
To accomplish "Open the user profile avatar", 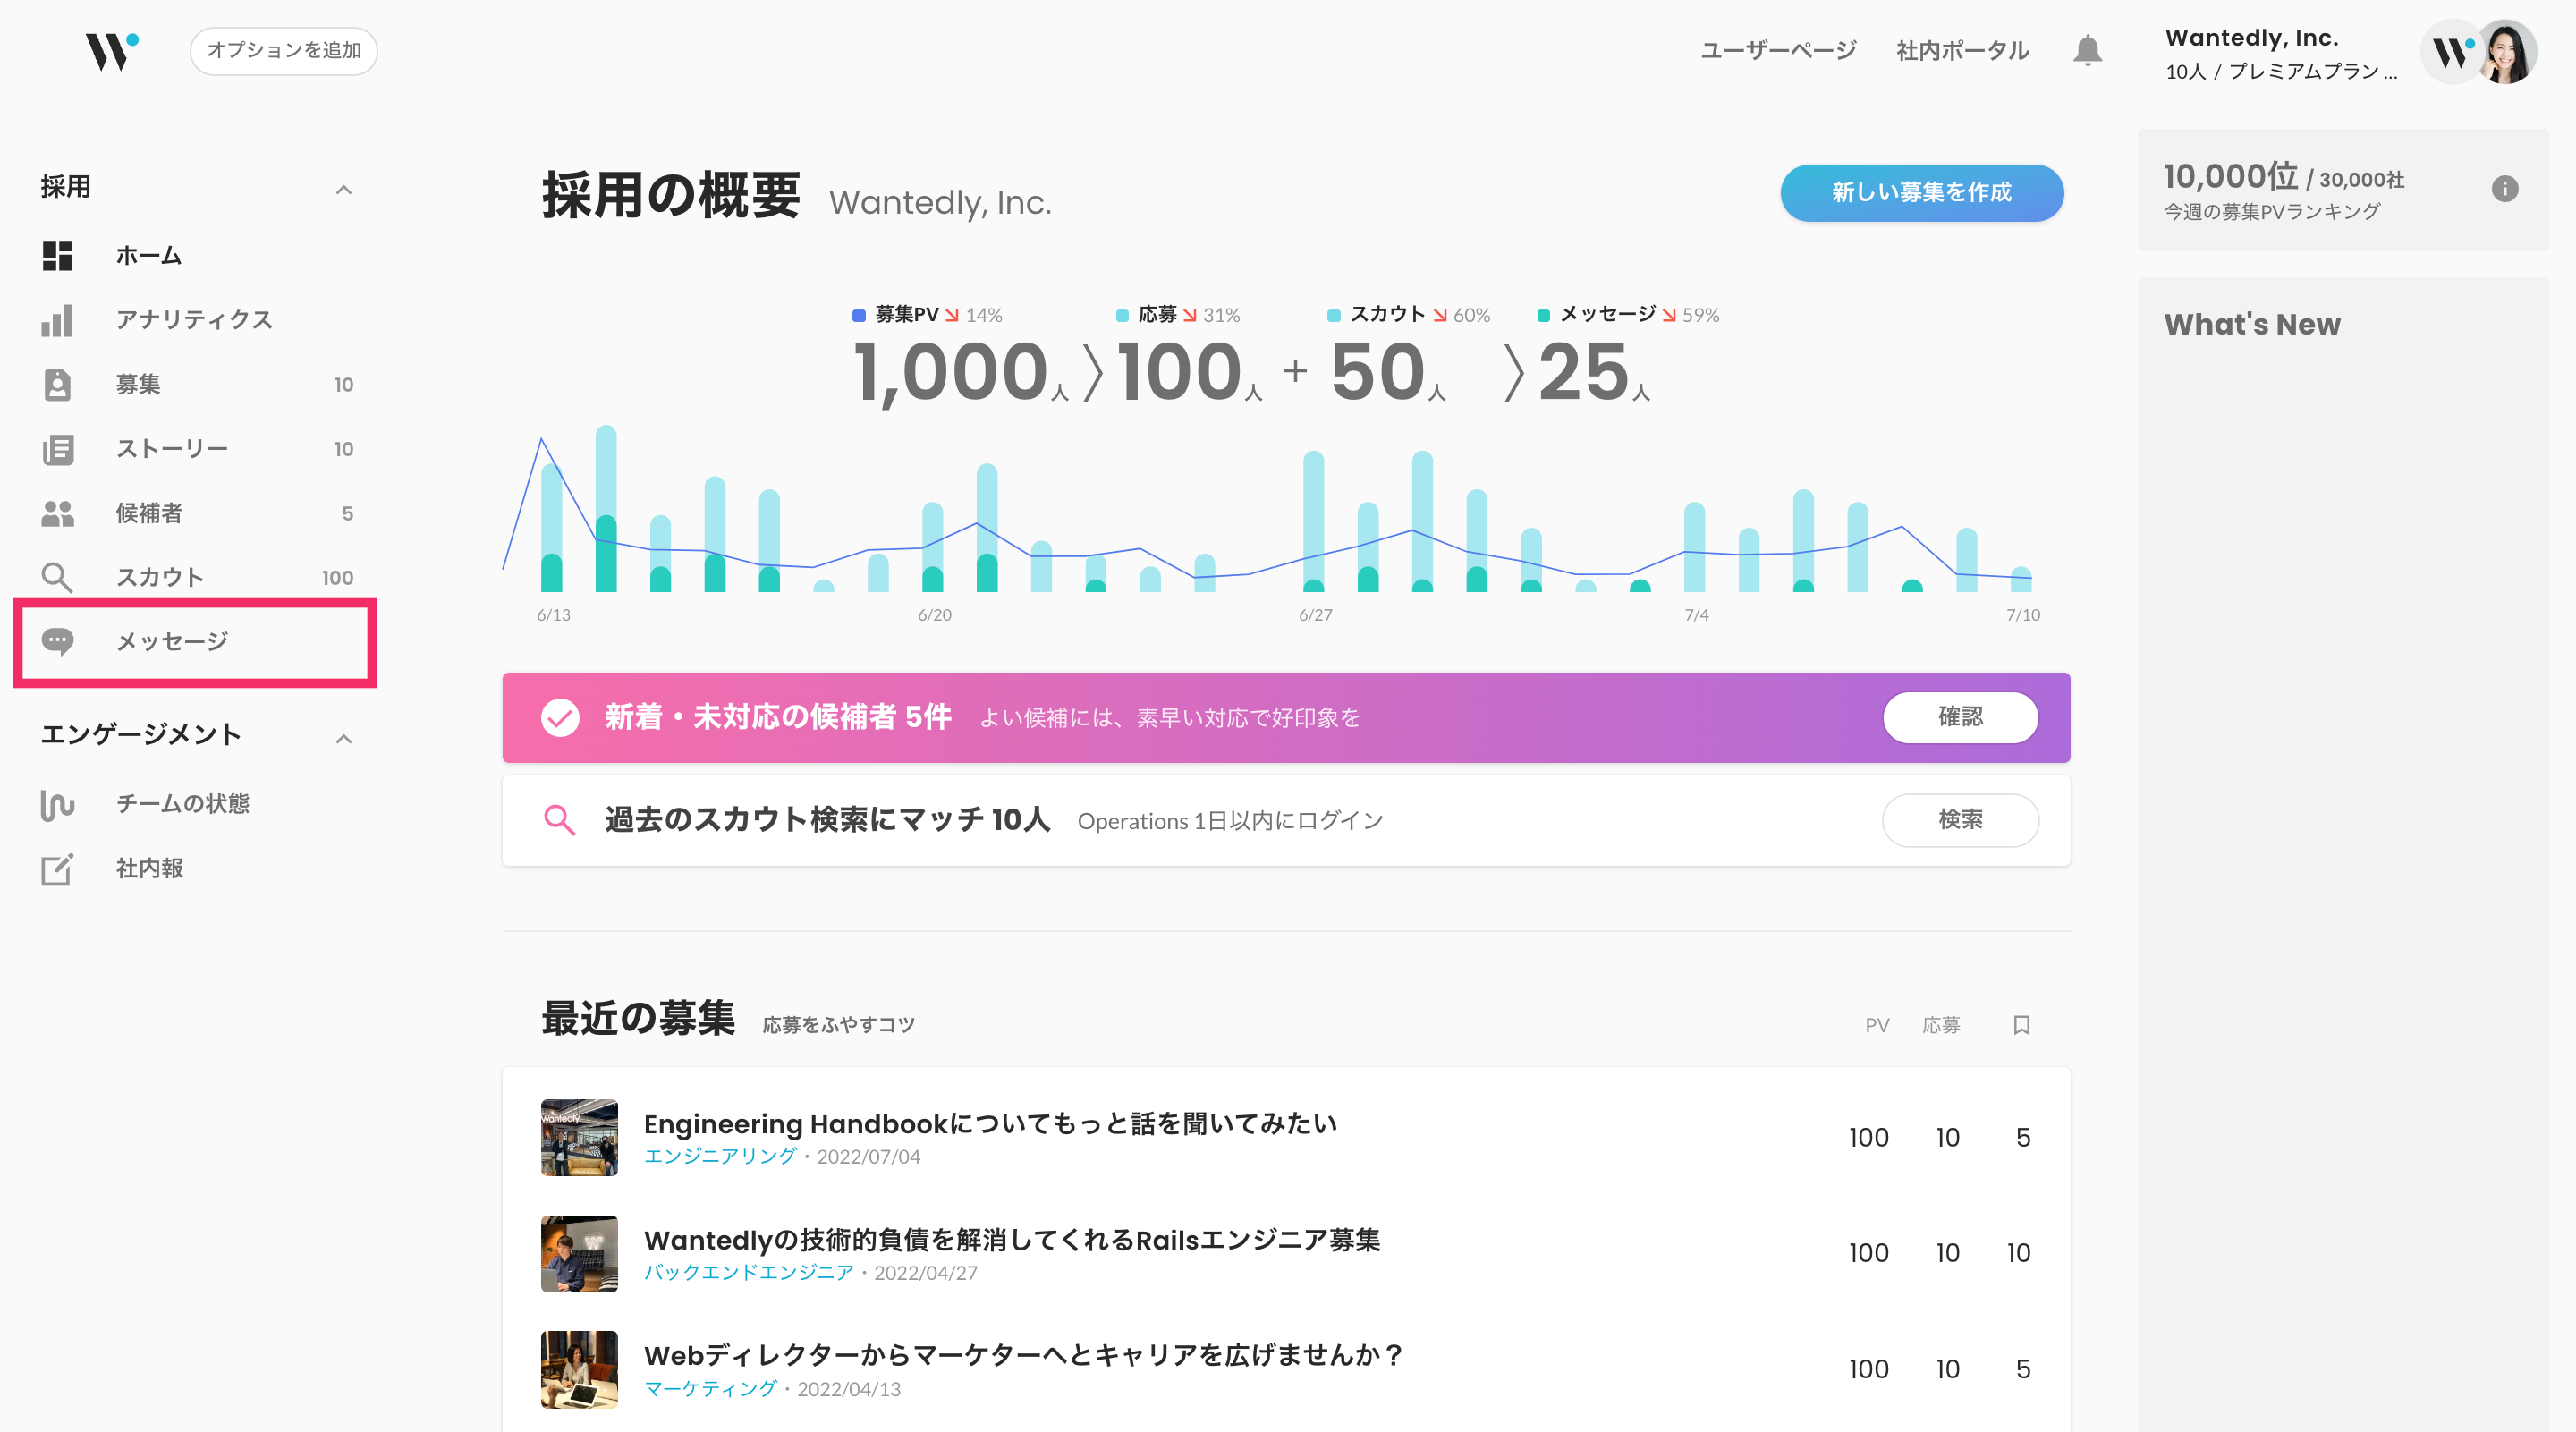I will [x=2507, y=51].
